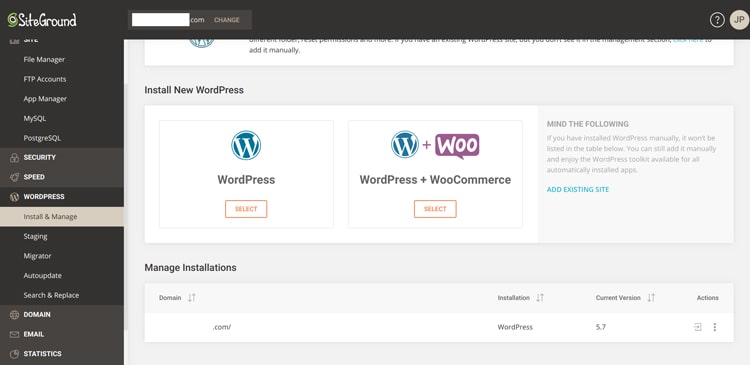The width and height of the screenshot is (750, 365).
Task: Click the MIND THE FOLLOWING heading
Action: (x=587, y=124)
